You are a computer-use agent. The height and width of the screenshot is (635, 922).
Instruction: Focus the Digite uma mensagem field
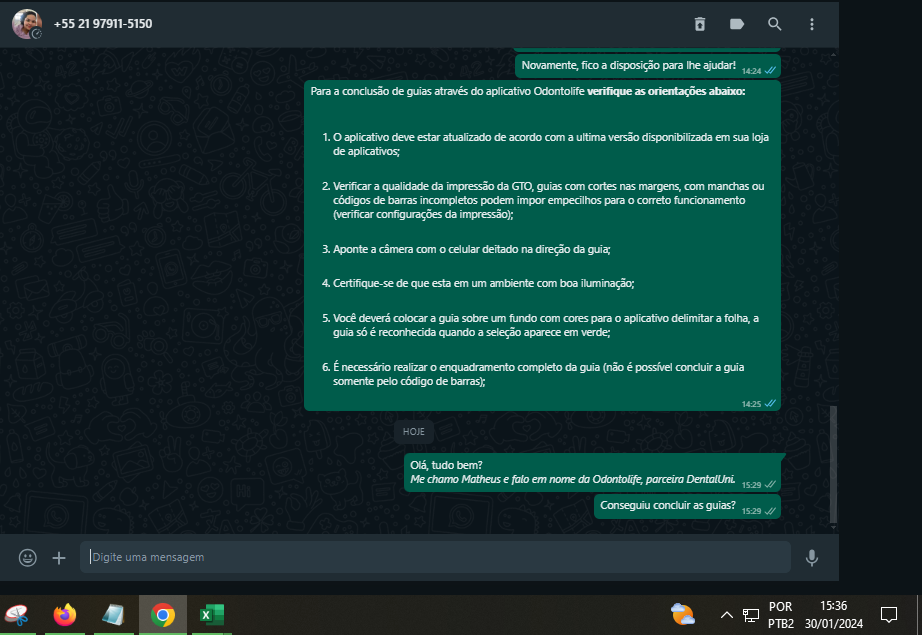coord(435,557)
